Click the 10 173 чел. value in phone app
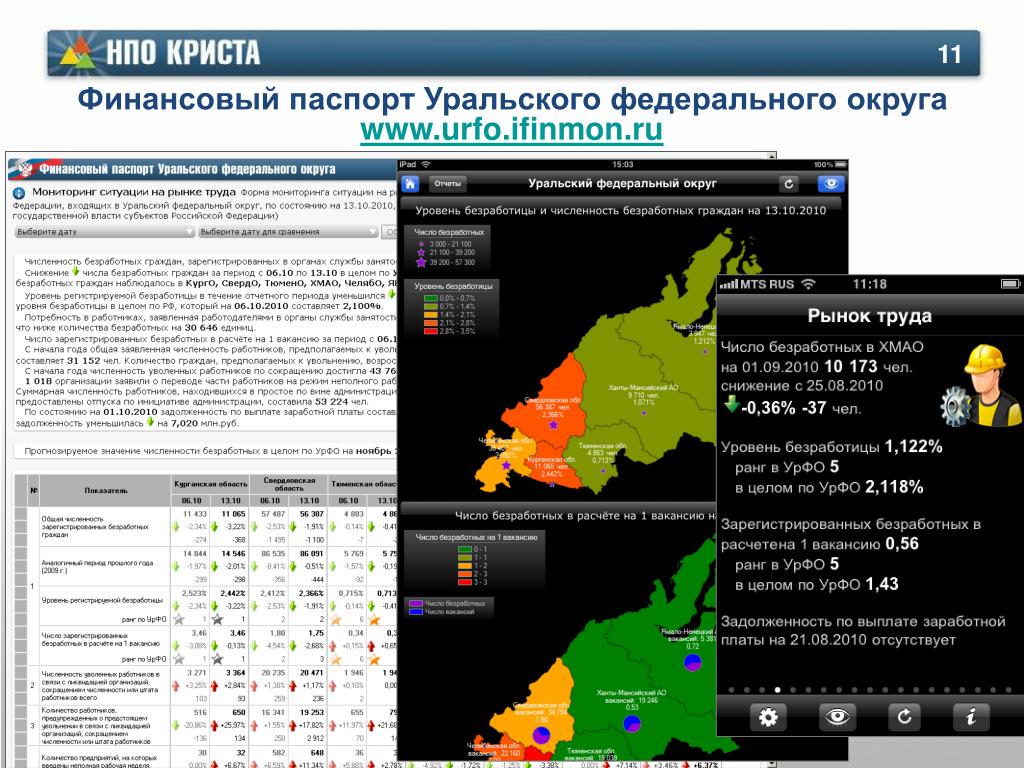Screen dimensions: 1024x768 868,366
